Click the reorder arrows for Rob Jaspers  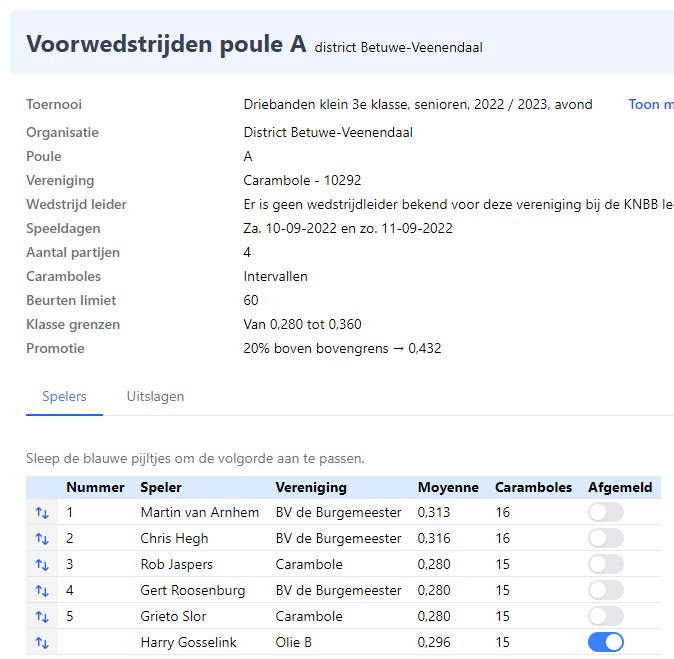(42, 564)
